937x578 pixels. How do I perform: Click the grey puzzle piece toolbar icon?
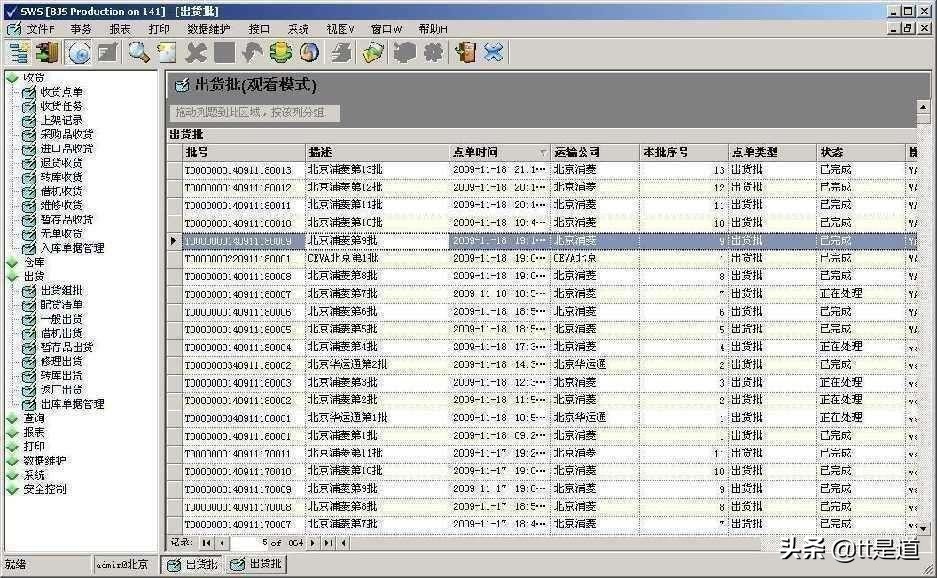coord(405,53)
